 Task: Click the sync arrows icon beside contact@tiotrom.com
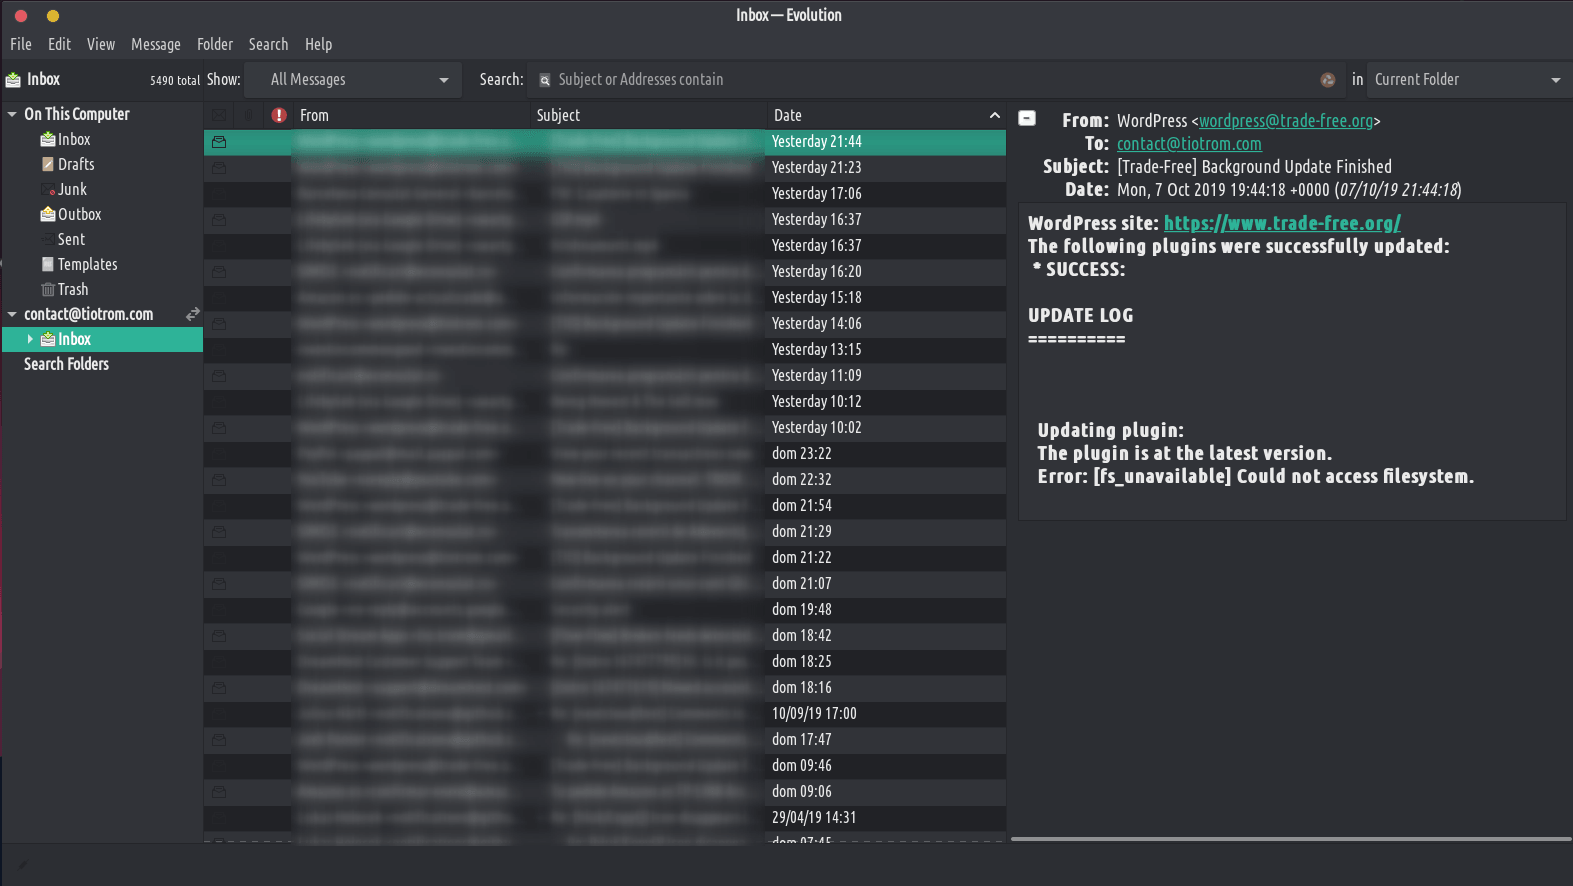tap(193, 314)
